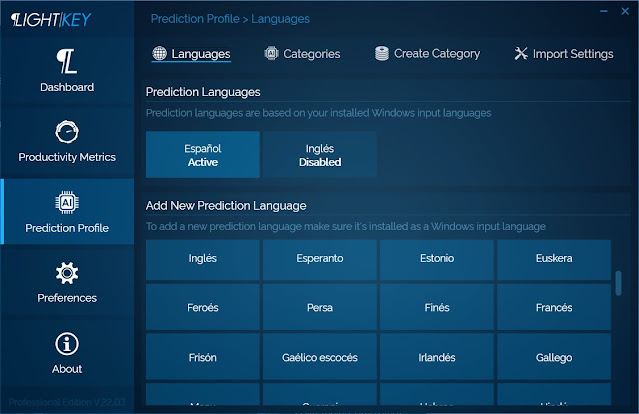Screen dimensions: 639x414
Task: Click Languages in the breadcrumb
Action: (x=280, y=19)
